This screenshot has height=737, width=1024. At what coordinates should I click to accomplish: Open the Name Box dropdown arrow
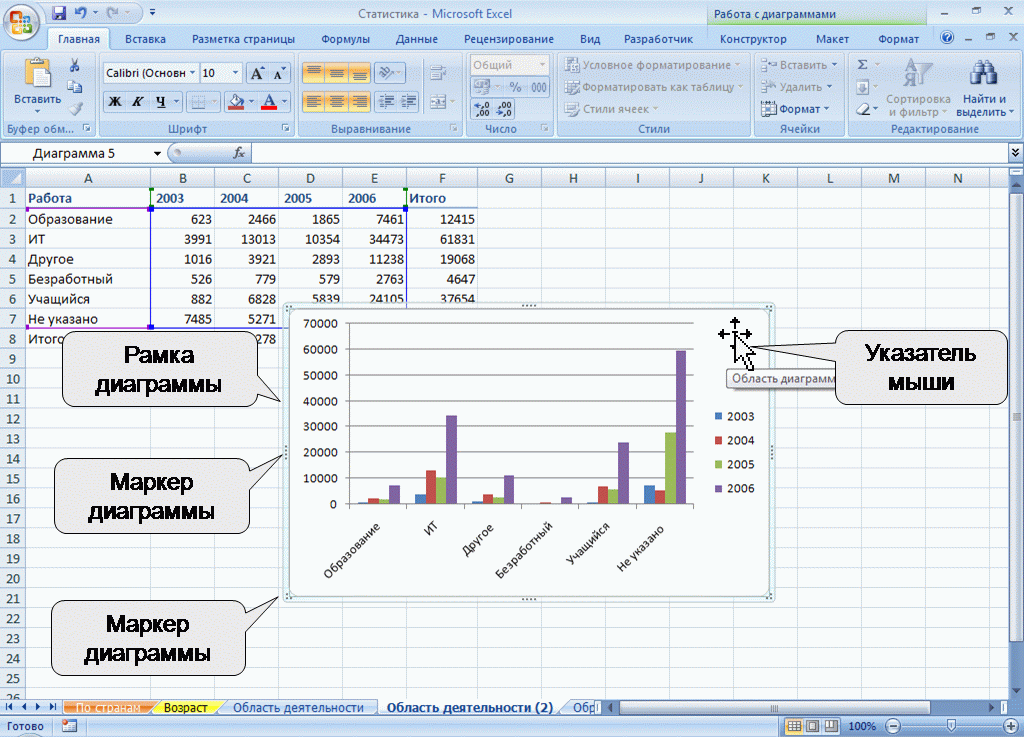(x=157, y=153)
